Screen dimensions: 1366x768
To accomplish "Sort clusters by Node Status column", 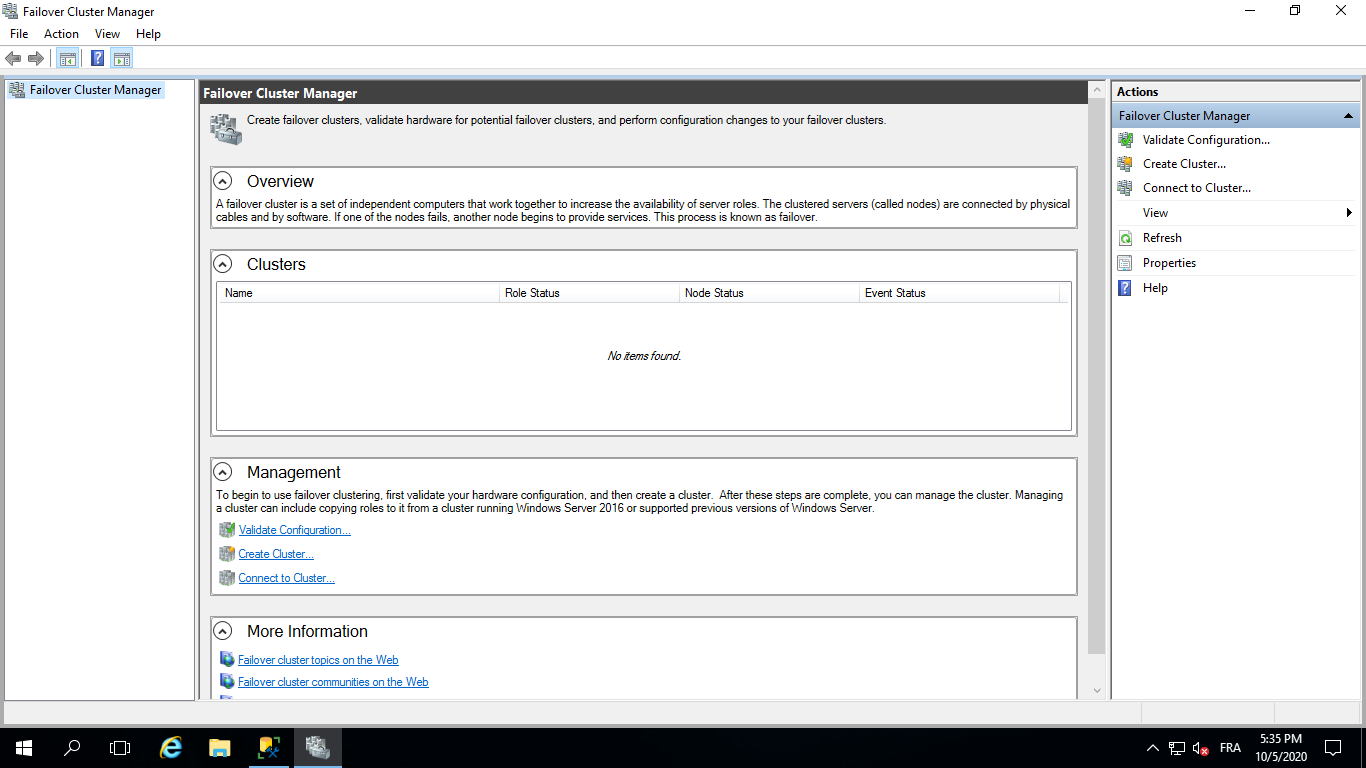I will pyautogui.click(x=769, y=293).
